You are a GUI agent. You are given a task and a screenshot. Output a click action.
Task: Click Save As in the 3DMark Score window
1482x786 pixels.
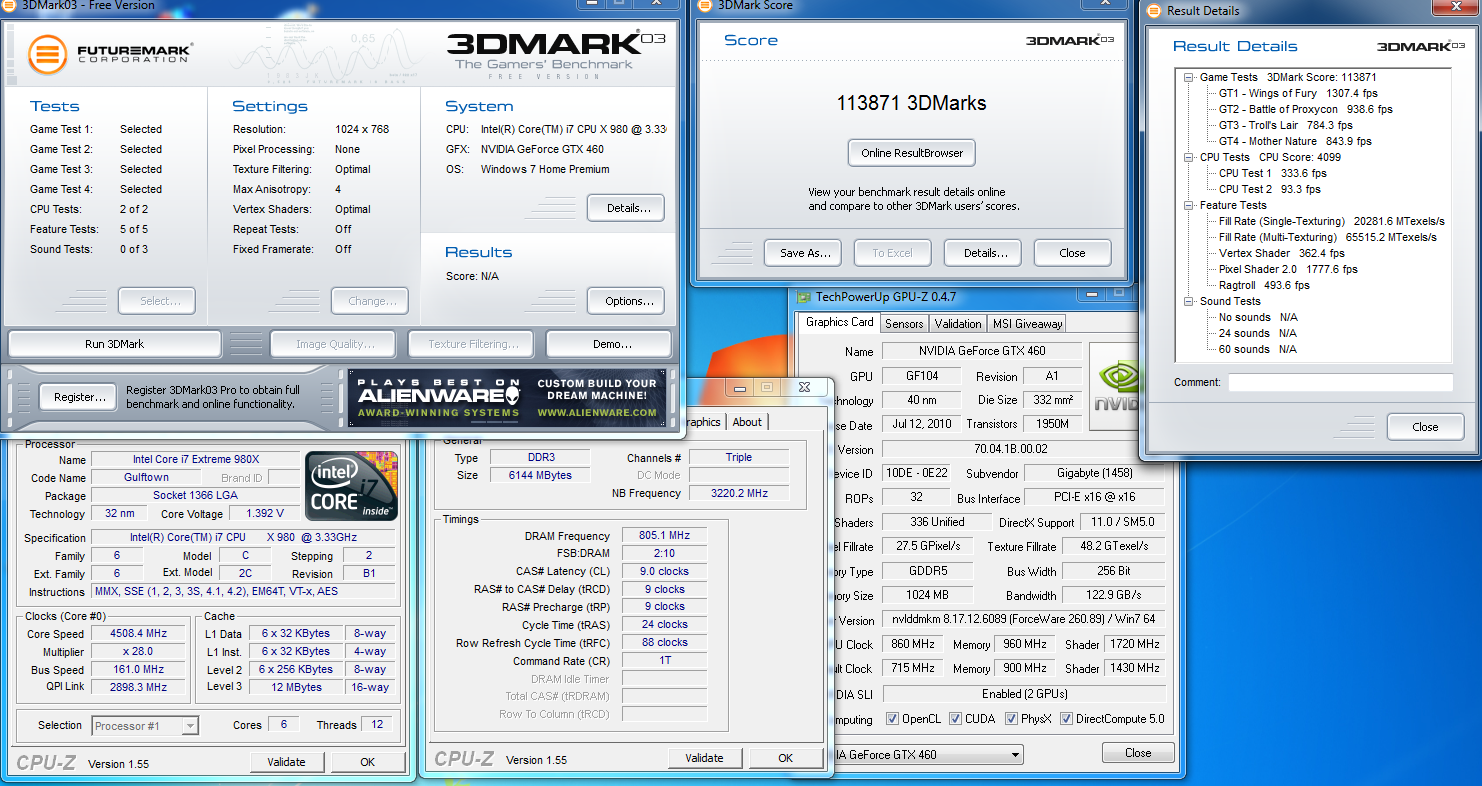pos(803,253)
